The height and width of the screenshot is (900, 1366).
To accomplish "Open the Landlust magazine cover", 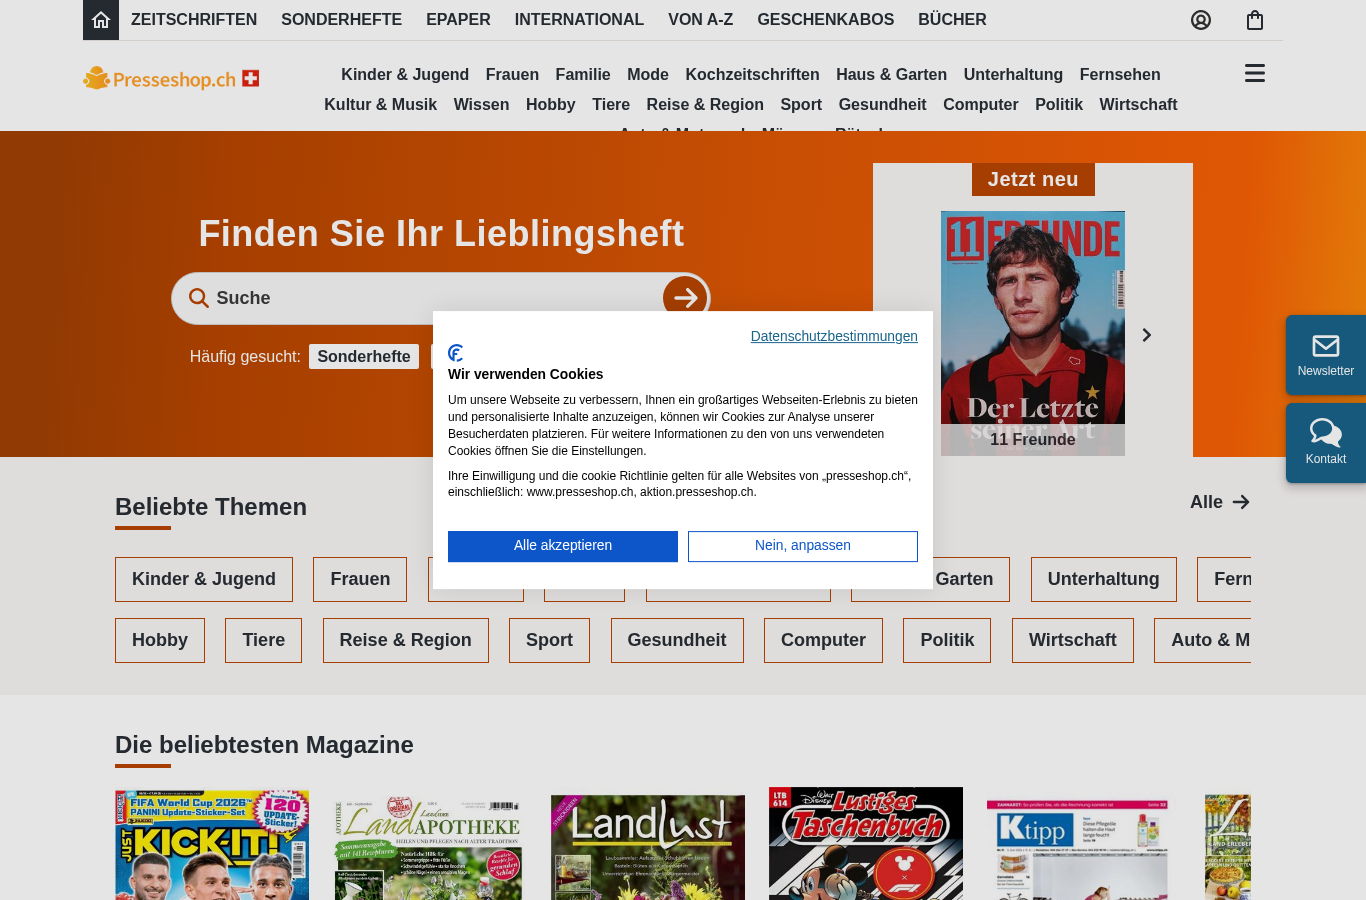I will [x=648, y=847].
